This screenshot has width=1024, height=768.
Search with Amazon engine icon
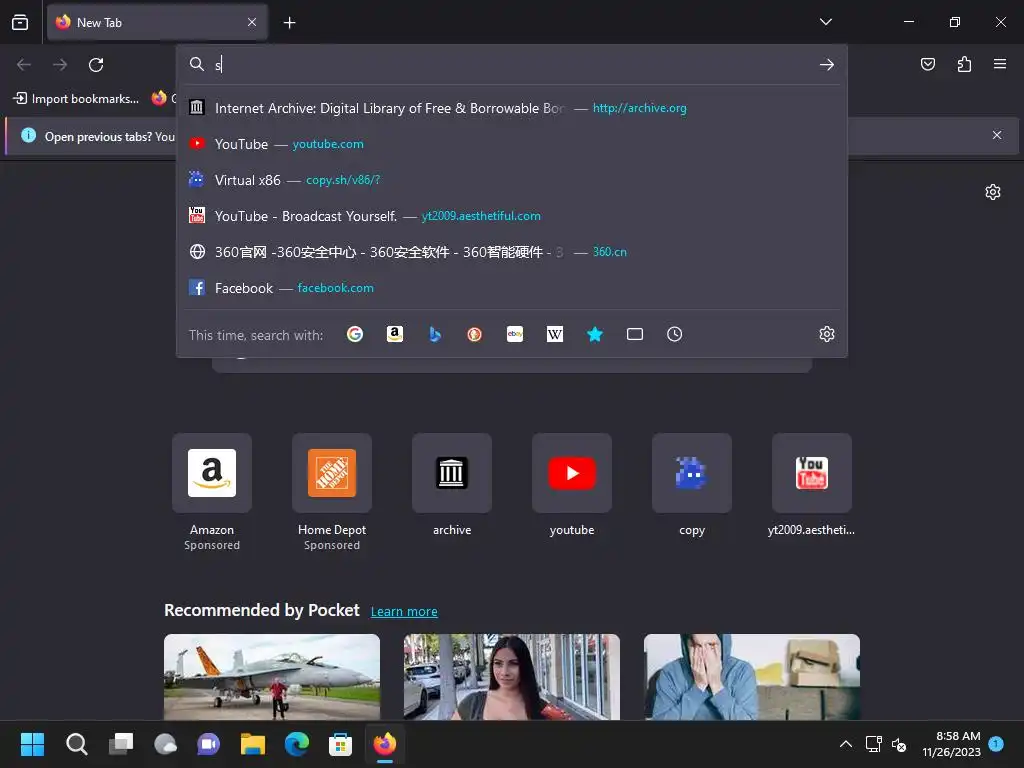click(x=394, y=334)
